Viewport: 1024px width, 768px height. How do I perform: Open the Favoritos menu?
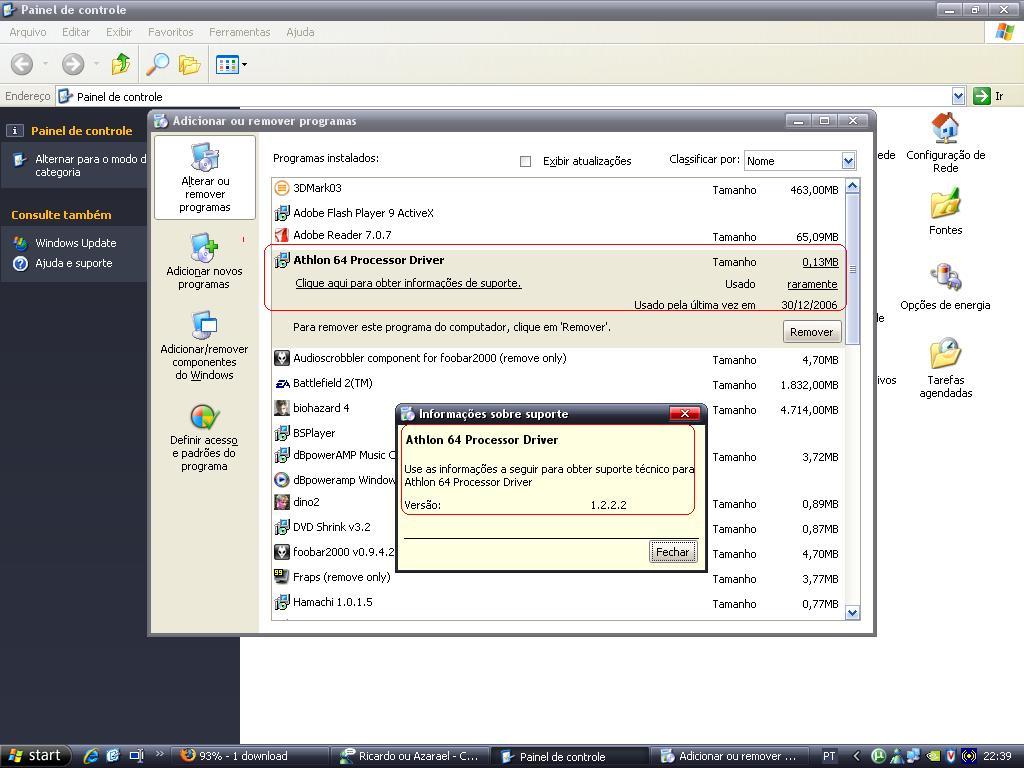(x=170, y=32)
